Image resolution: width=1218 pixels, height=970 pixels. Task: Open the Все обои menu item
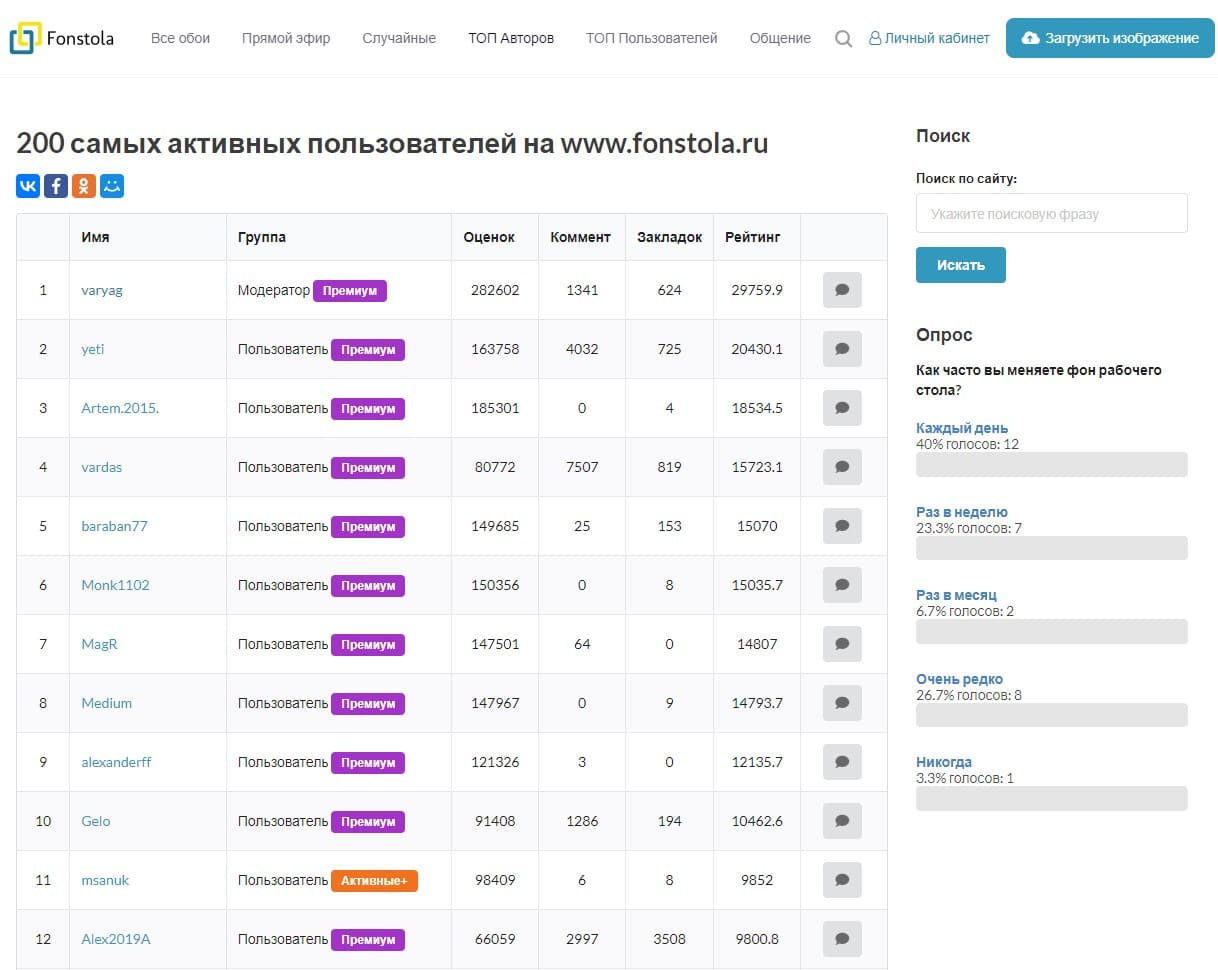(180, 38)
